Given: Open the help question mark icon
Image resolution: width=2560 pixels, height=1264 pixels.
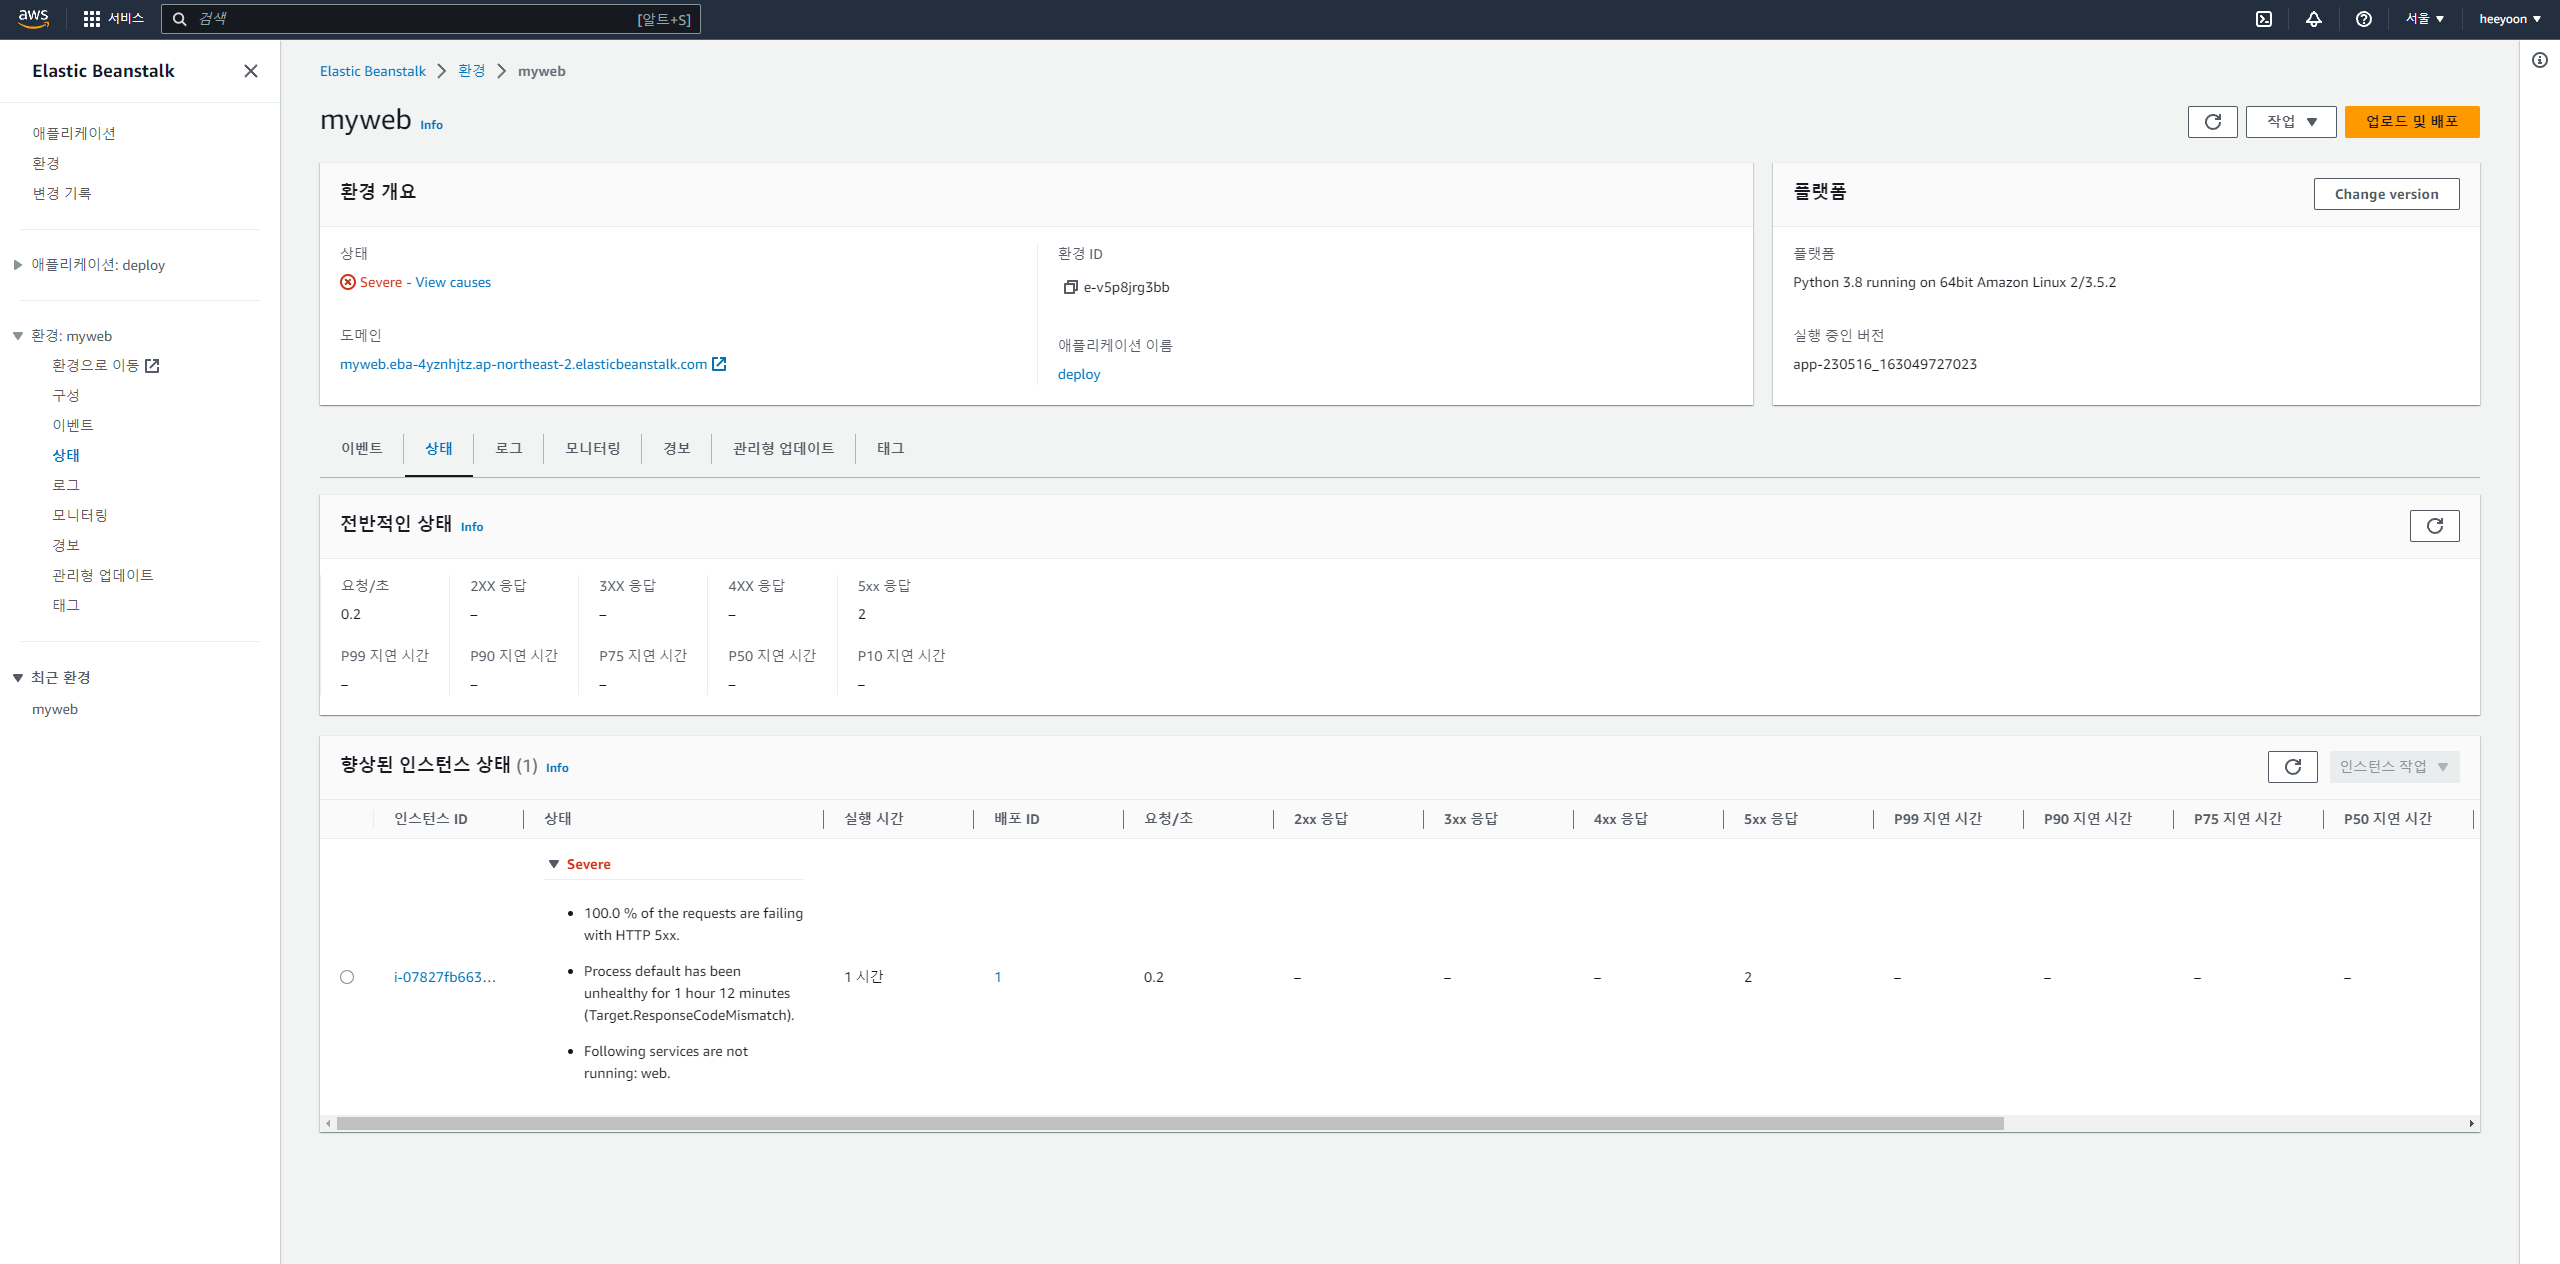Looking at the screenshot, I should 2364,19.
